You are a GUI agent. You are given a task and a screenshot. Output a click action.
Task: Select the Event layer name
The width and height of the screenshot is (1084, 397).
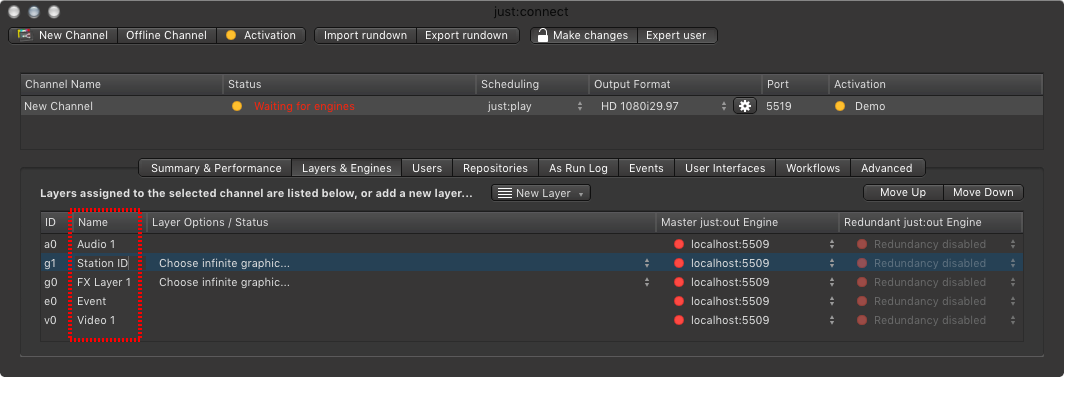click(91, 301)
